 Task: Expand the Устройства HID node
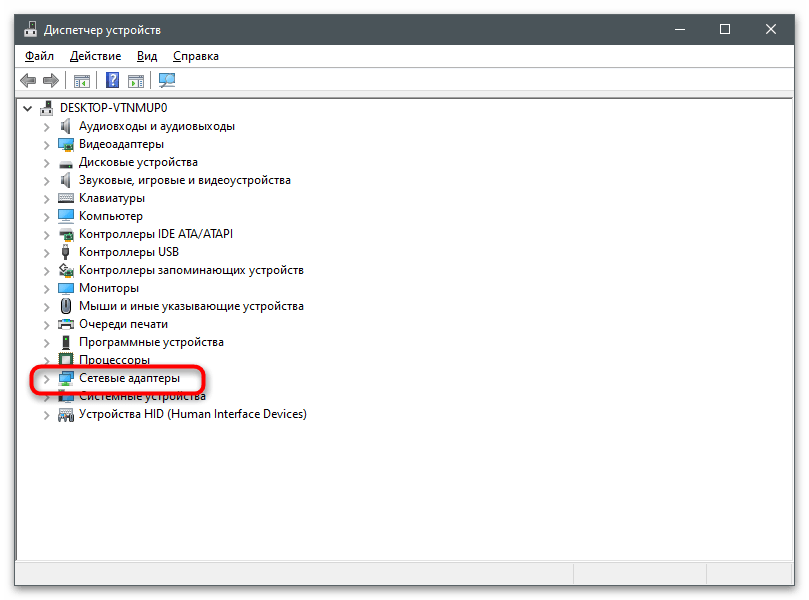pyautogui.click(x=46, y=415)
